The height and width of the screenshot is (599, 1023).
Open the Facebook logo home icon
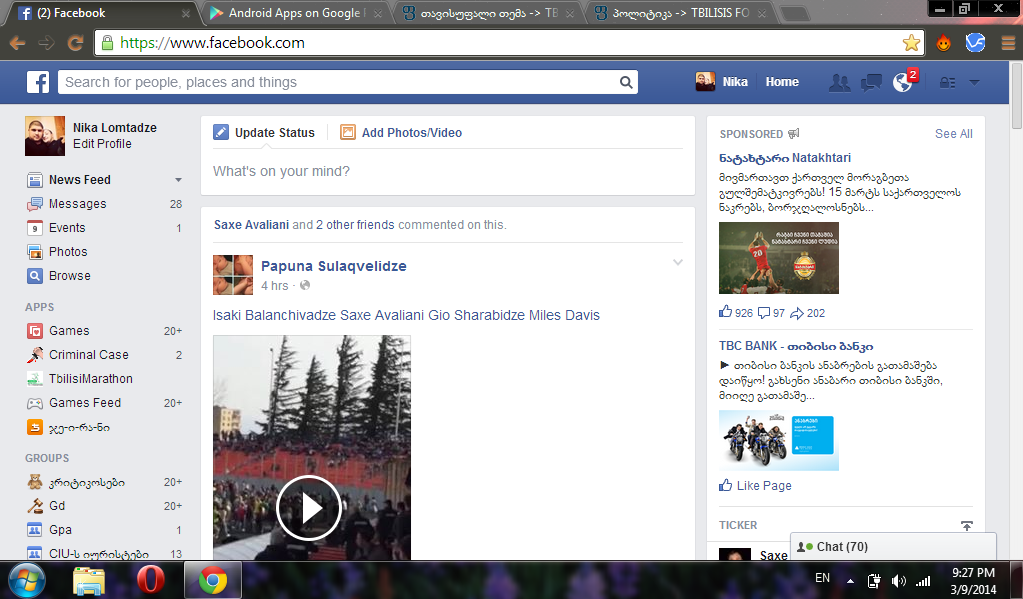click(x=38, y=82)
